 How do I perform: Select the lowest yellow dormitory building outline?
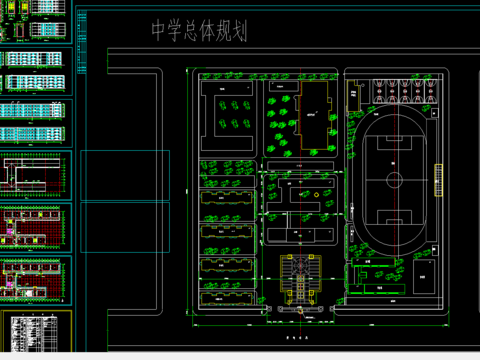(227, 298)
